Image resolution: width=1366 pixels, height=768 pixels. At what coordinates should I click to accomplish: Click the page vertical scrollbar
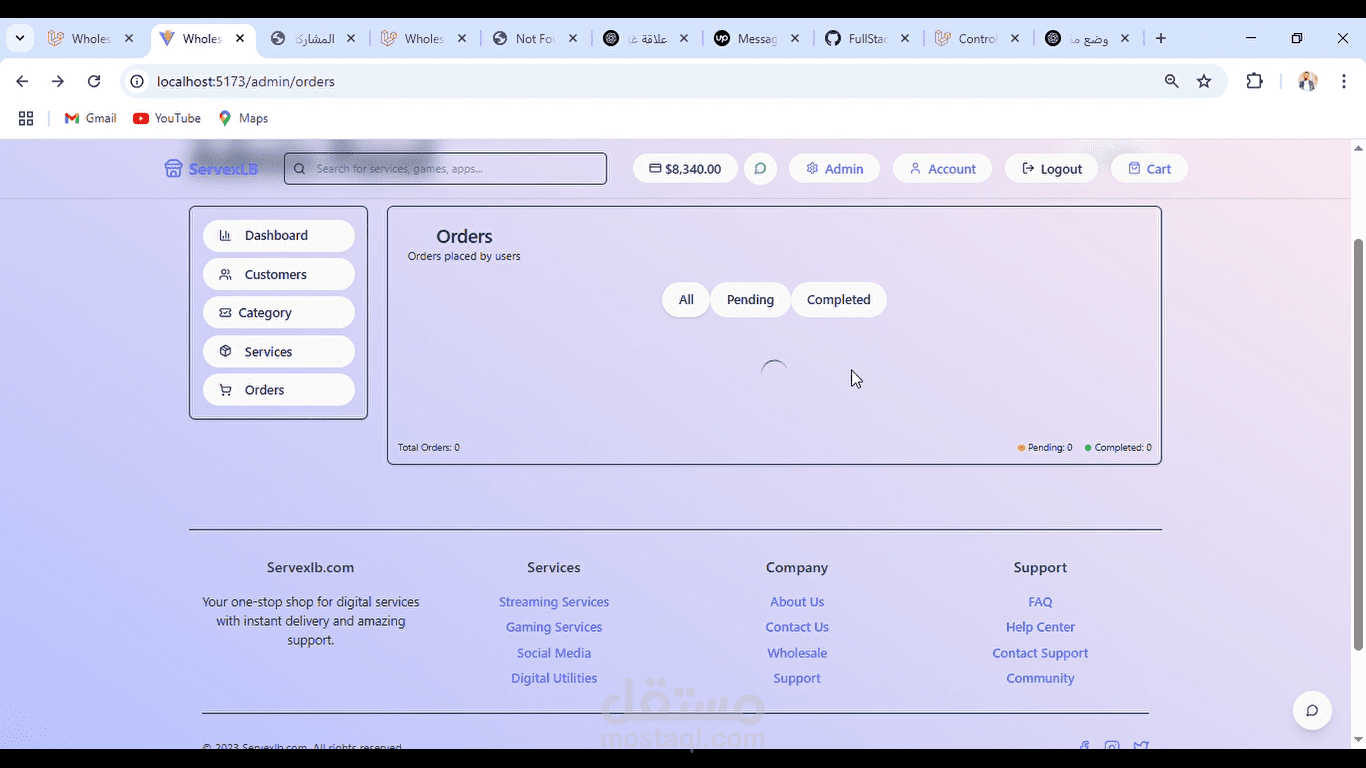coord(1358,444)
